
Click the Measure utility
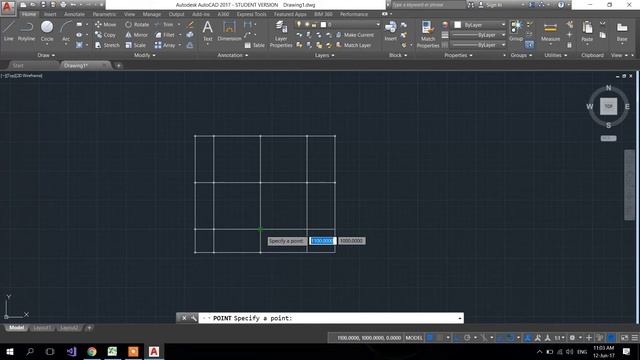(x=550, y=32)
